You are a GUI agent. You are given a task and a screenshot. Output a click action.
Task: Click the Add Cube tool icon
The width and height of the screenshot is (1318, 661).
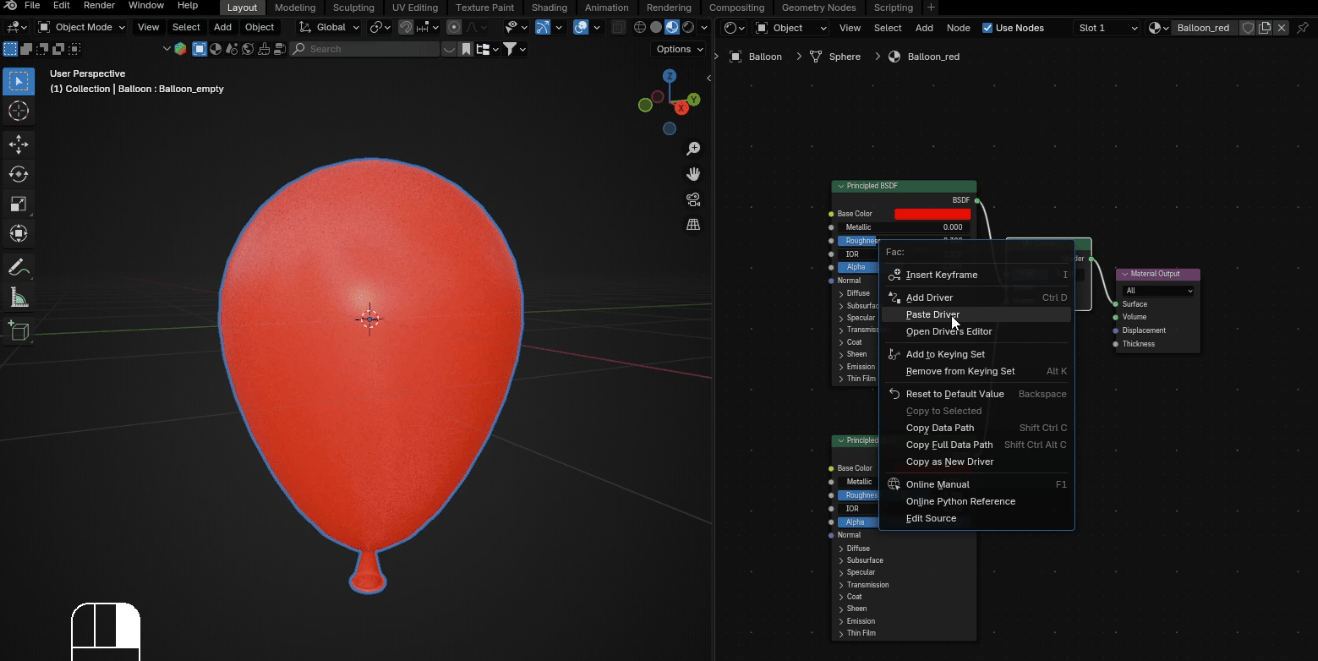[18, 331]
